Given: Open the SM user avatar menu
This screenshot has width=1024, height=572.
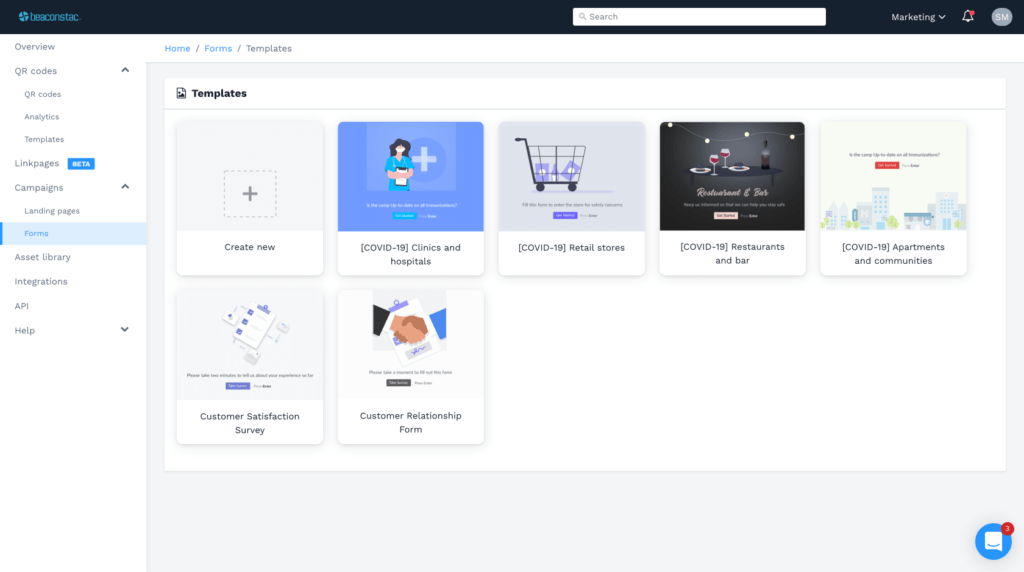Looking at the screenshot, I should (x=1001, y=17).
